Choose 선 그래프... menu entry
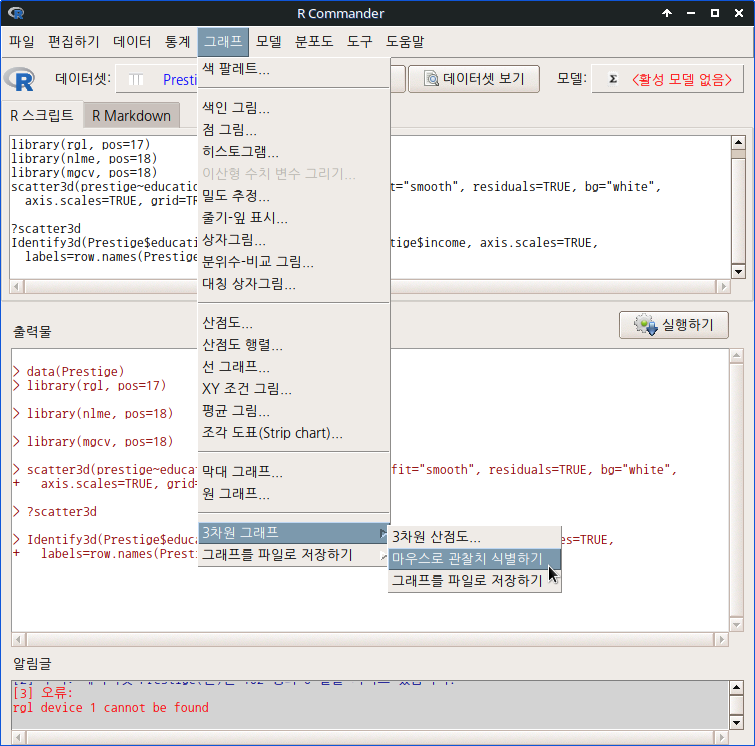Image resolution: width=755 pixels, height=746 pixels. pos(294,366)
